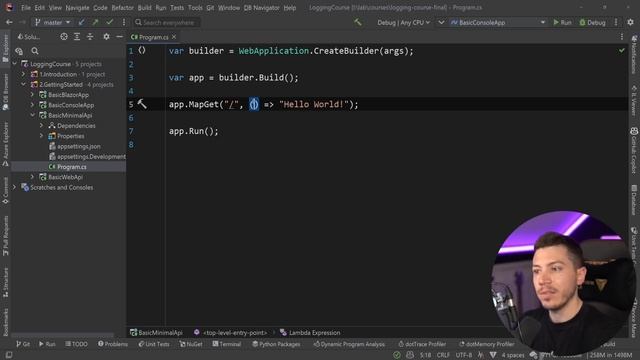Click the Debug button
Image resolution: width=640 pixels, height=360 pixels.
(592, 22)
